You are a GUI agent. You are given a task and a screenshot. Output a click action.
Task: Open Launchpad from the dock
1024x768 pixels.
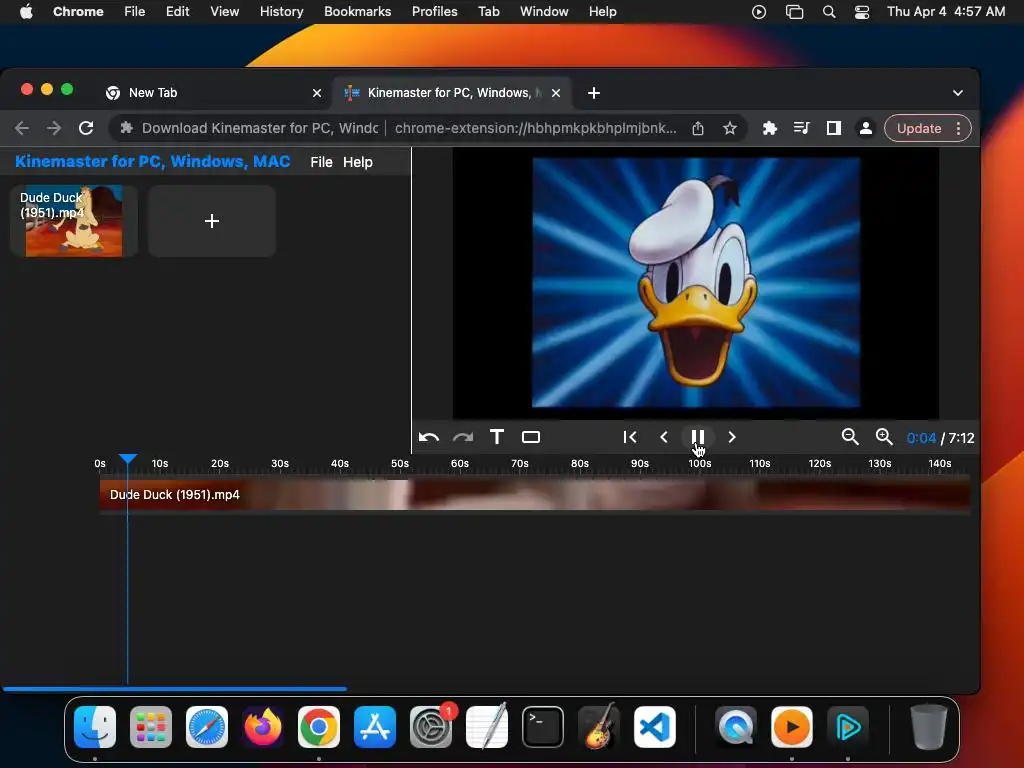151,727
